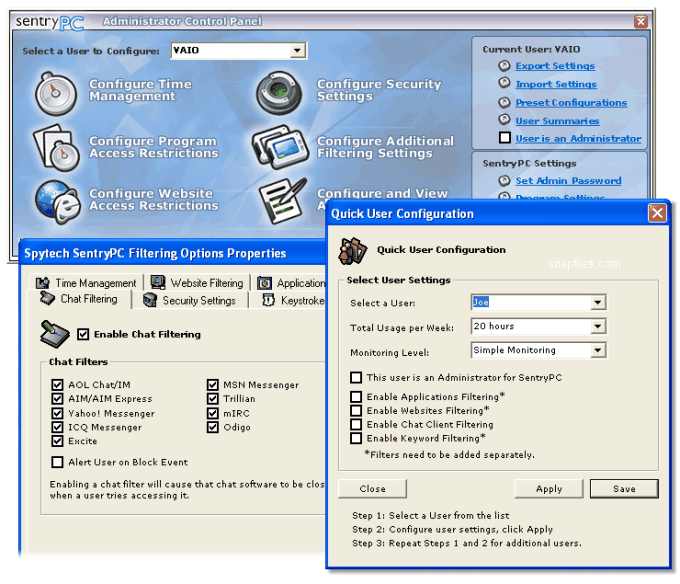The image size is (680, 584).
Task: Open the Monitoring Level dropdown
Action: pyautogui.click(x=598, y=350)
